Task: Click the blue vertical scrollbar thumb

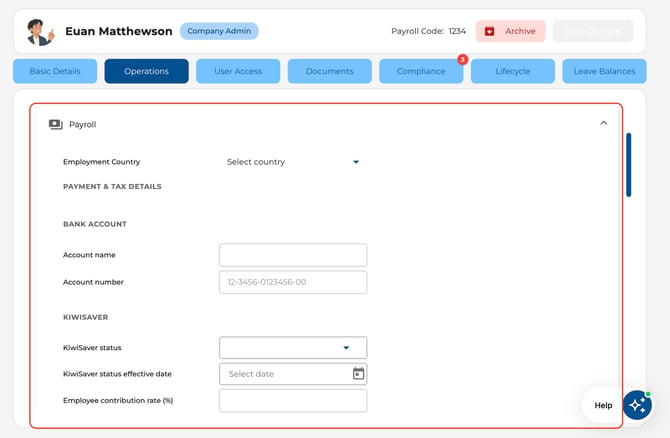Action: coord(629,165)
